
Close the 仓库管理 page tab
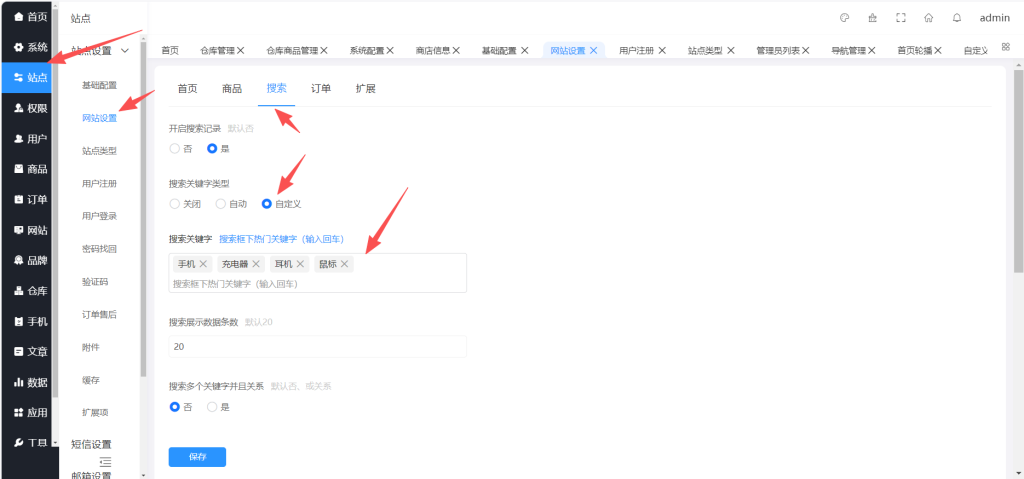[240, 50]
